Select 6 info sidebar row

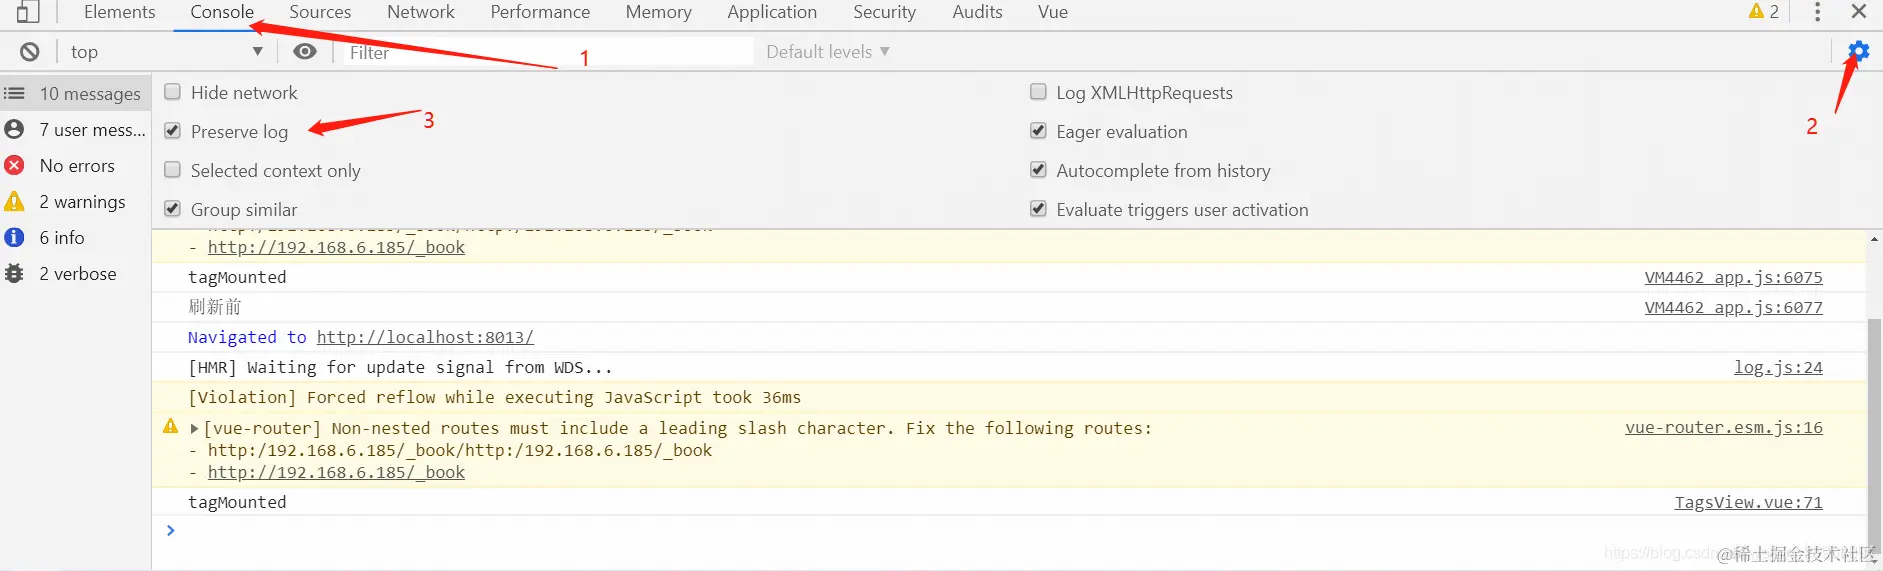click(76, 237)
